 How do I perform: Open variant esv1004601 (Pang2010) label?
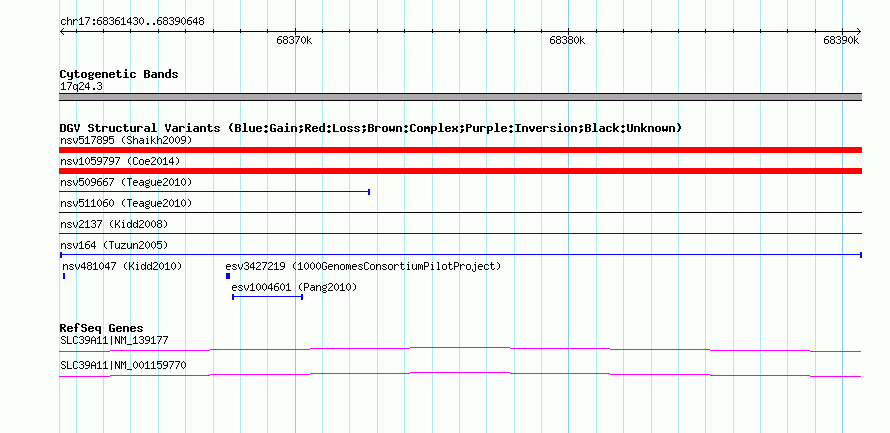click(x=294, y=287)
